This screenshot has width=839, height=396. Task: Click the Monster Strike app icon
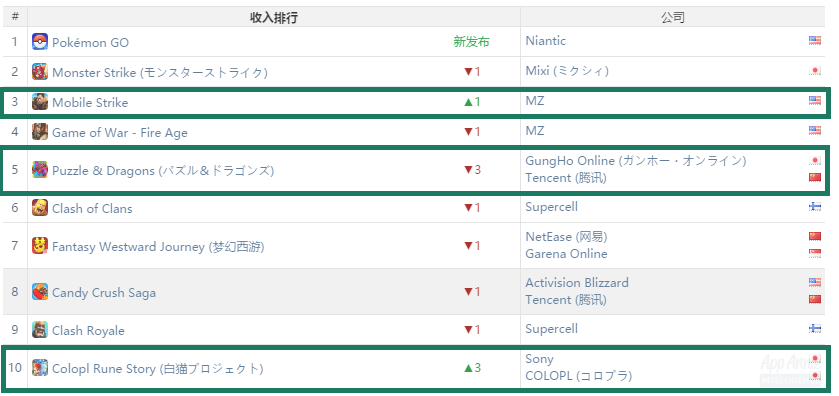coord(40,72)
